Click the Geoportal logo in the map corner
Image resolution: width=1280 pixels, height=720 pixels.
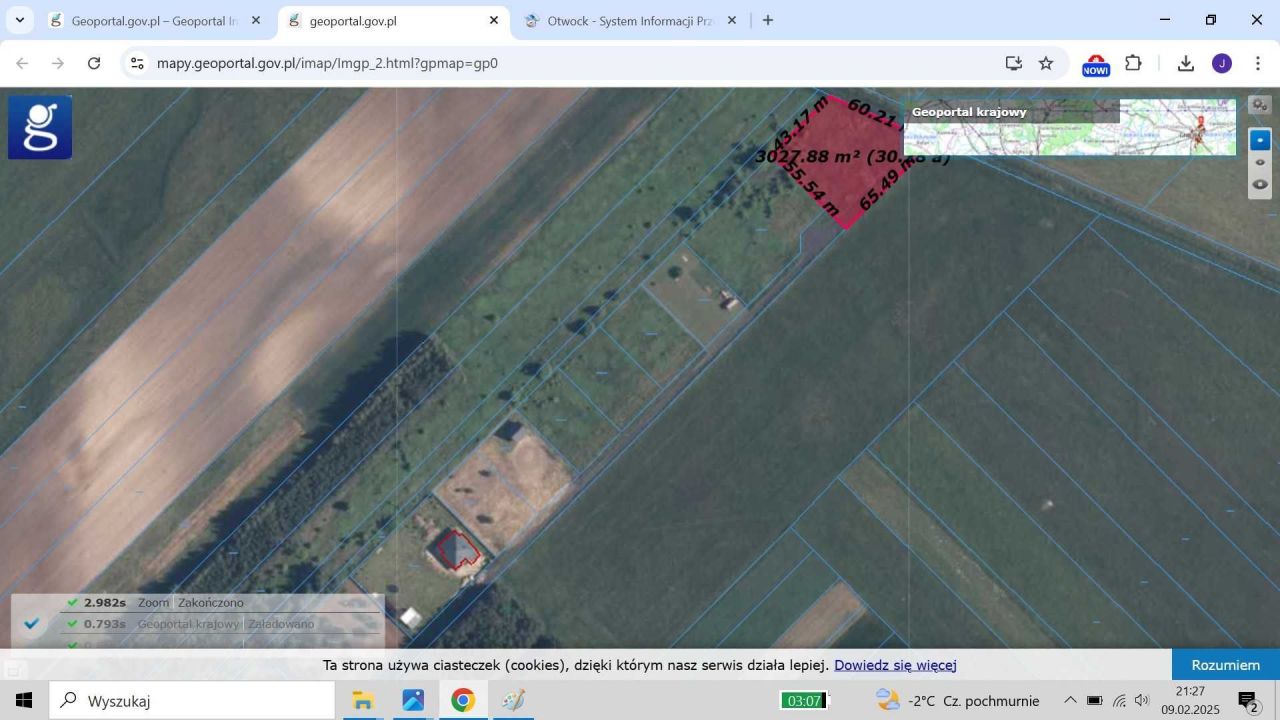click(x=40, y=127)
